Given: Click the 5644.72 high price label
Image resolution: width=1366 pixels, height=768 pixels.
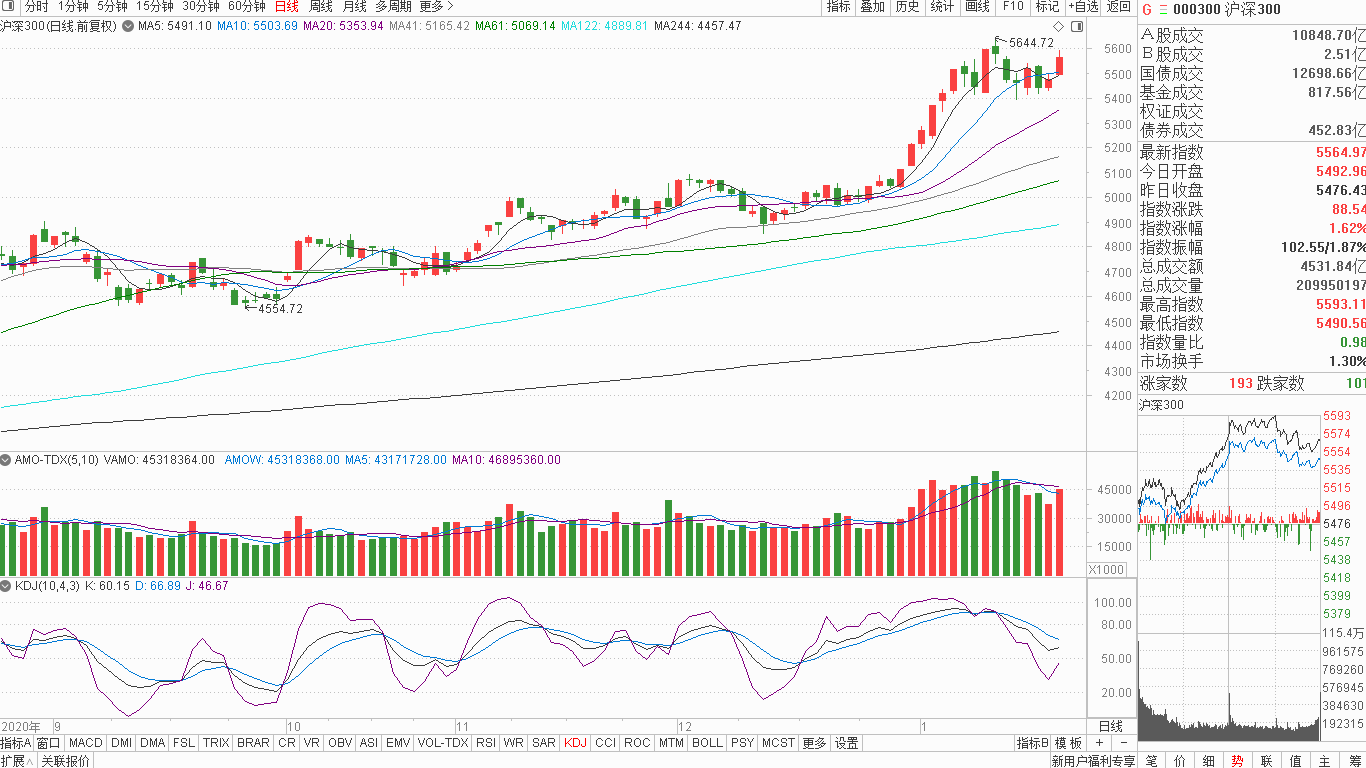Looking at the screenshot, I should coord(1031,42).
